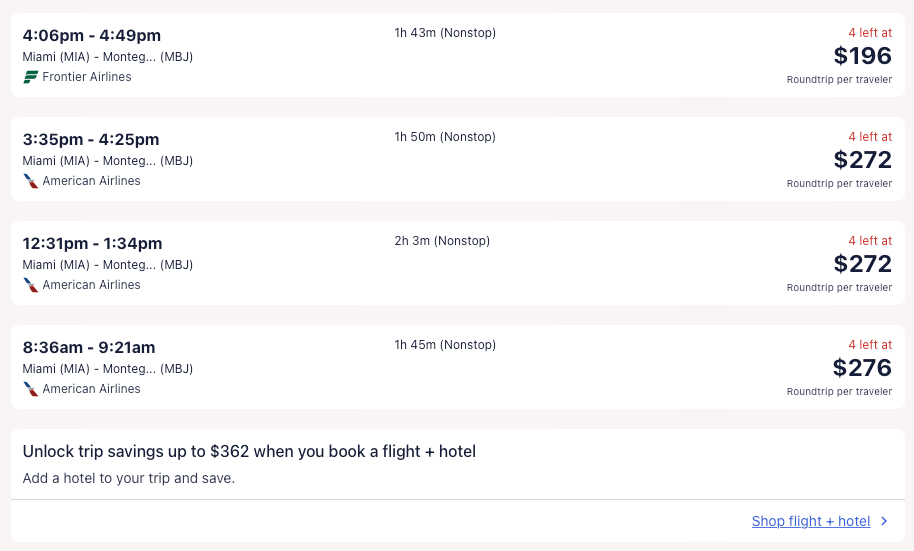914x551 pixels.
Task: Click the 1h 45m (Nonstop) duration label
Action: (x=445, y=345)
